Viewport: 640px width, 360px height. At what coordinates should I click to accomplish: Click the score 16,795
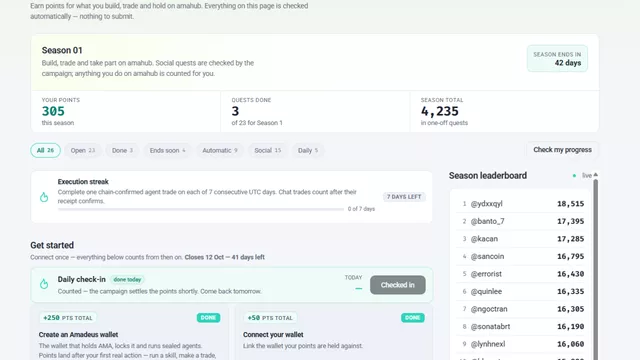[571, 256]
